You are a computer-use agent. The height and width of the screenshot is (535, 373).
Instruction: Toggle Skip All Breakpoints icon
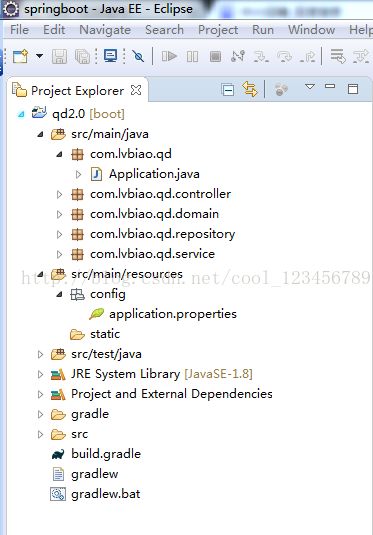coord(138,56)
